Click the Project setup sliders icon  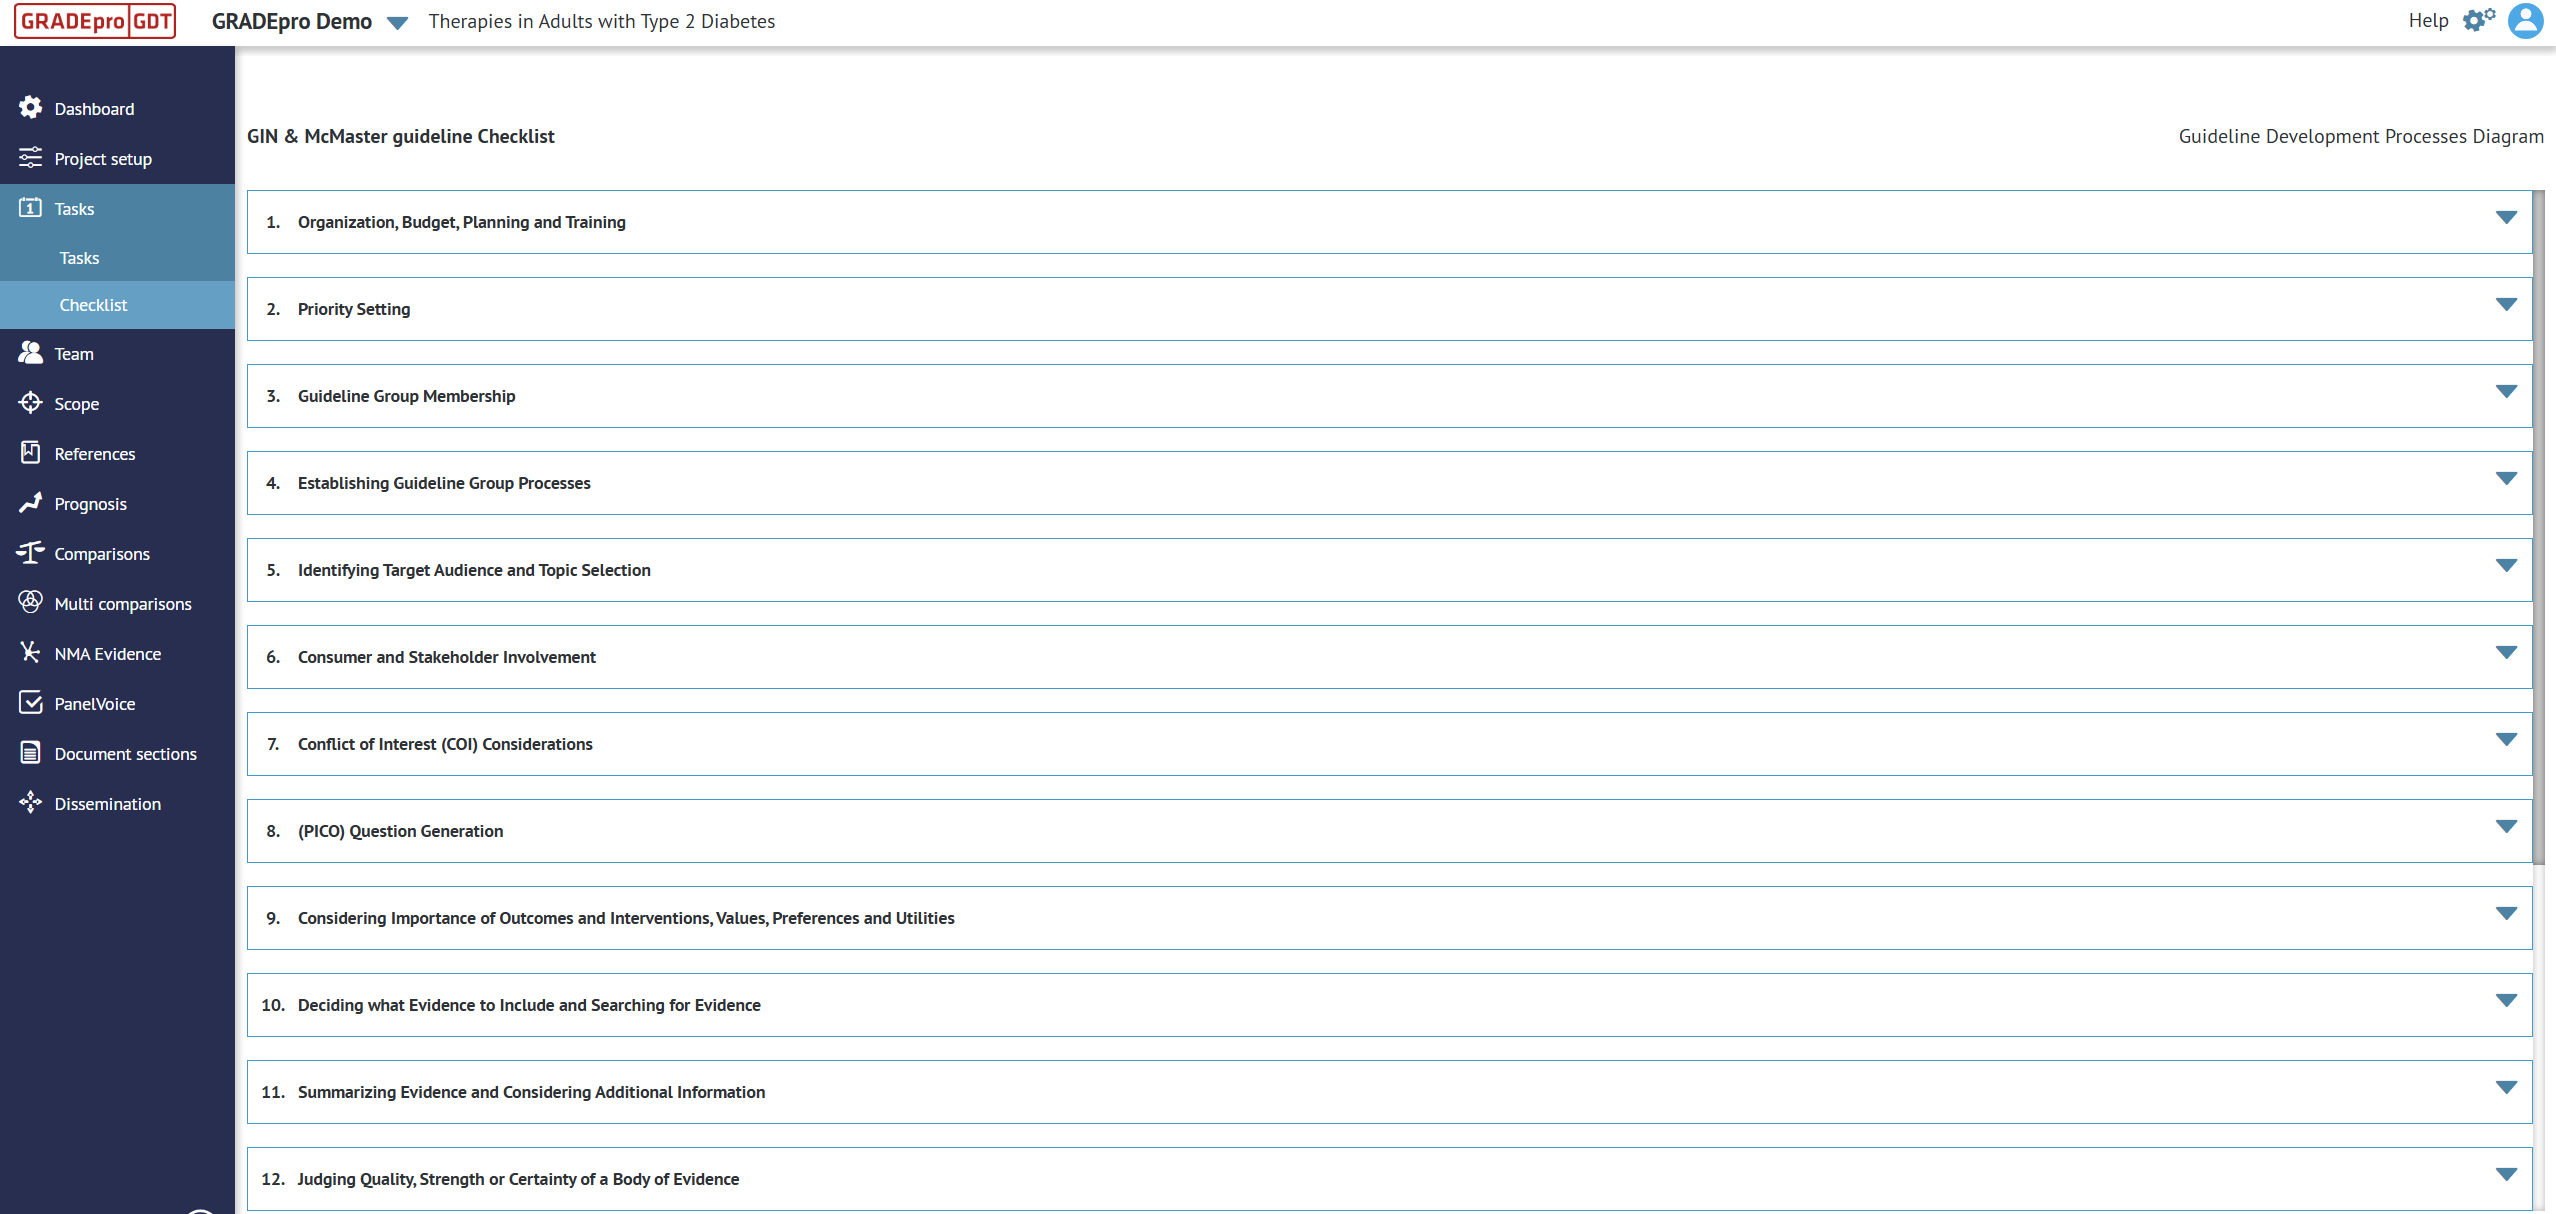pos(30,157)
